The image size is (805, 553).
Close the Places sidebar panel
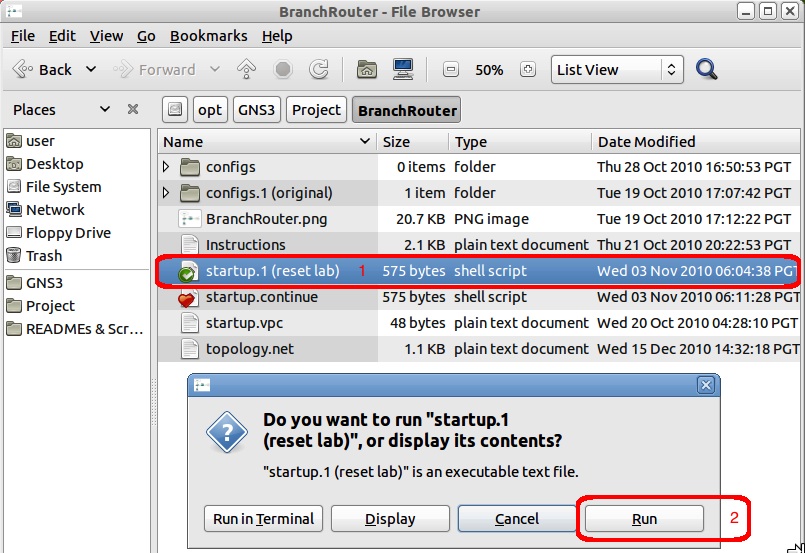point(132,110)
